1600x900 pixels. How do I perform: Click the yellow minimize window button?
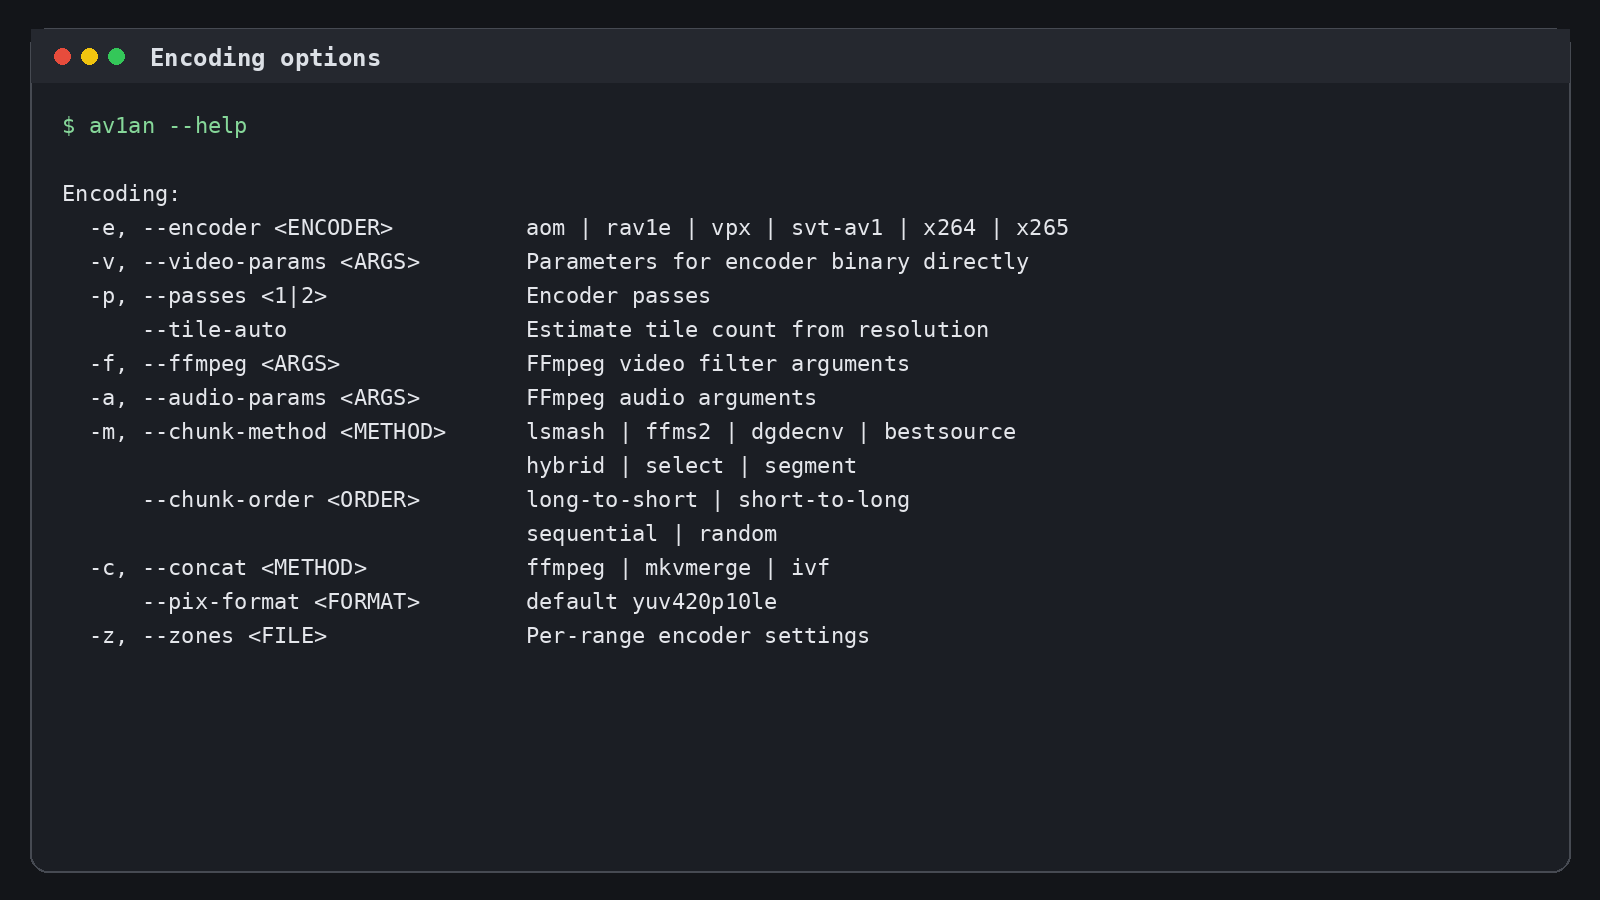(x=89, y=57)
